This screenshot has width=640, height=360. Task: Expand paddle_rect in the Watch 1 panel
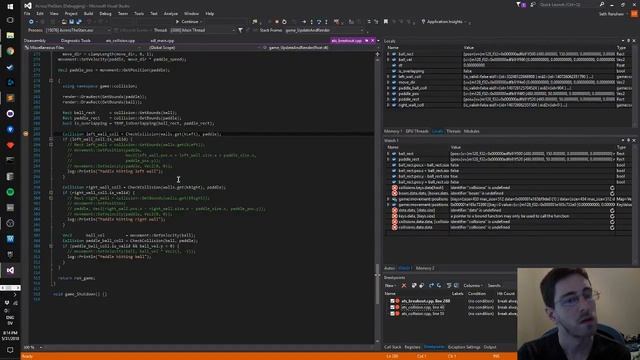[388, 160]
